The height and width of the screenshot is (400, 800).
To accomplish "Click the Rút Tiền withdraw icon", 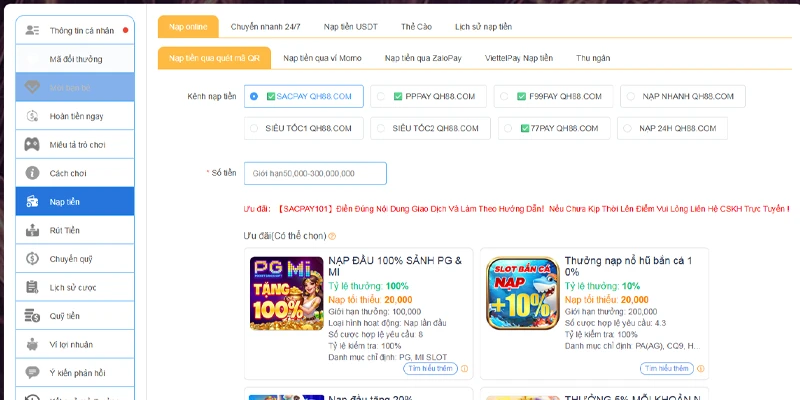I will click(x=32, y=230).
